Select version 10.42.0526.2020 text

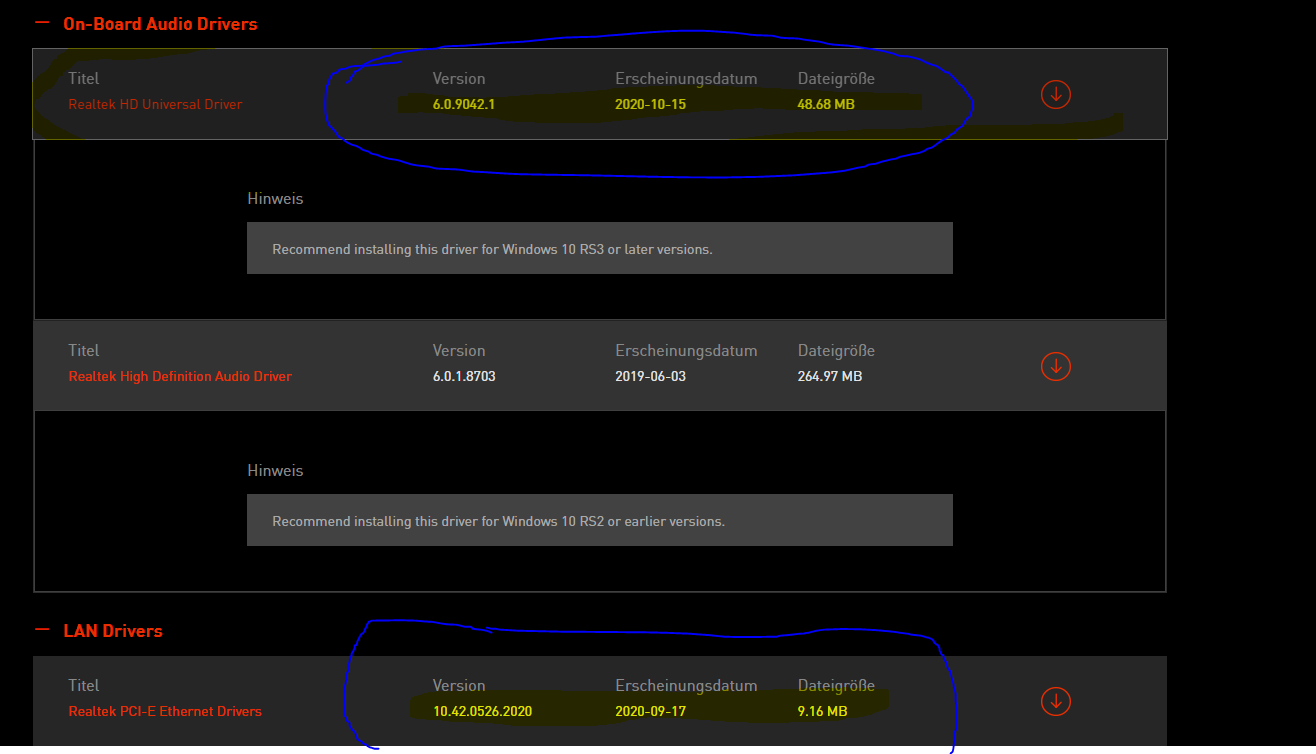(x=482, y=712)
